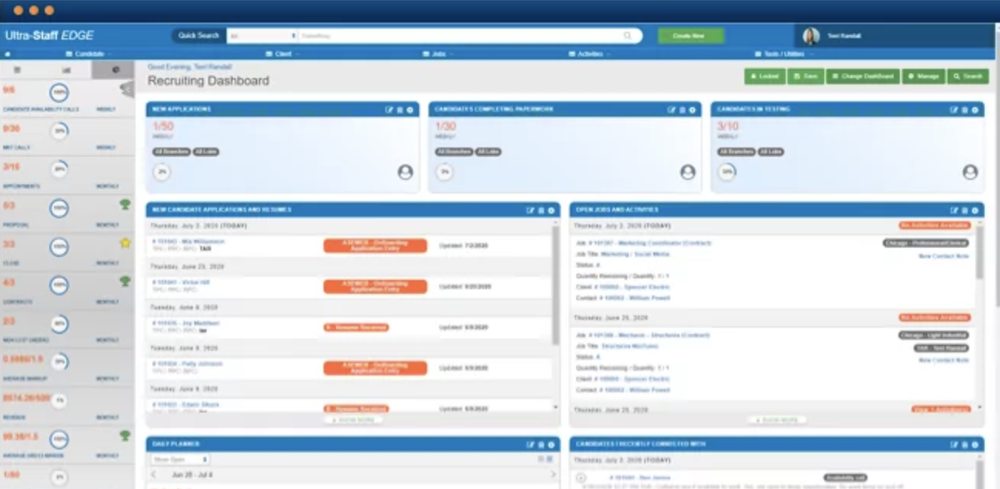Click the Change Dashboard button
Viewport: 1000px width, 489px height.
863,76
